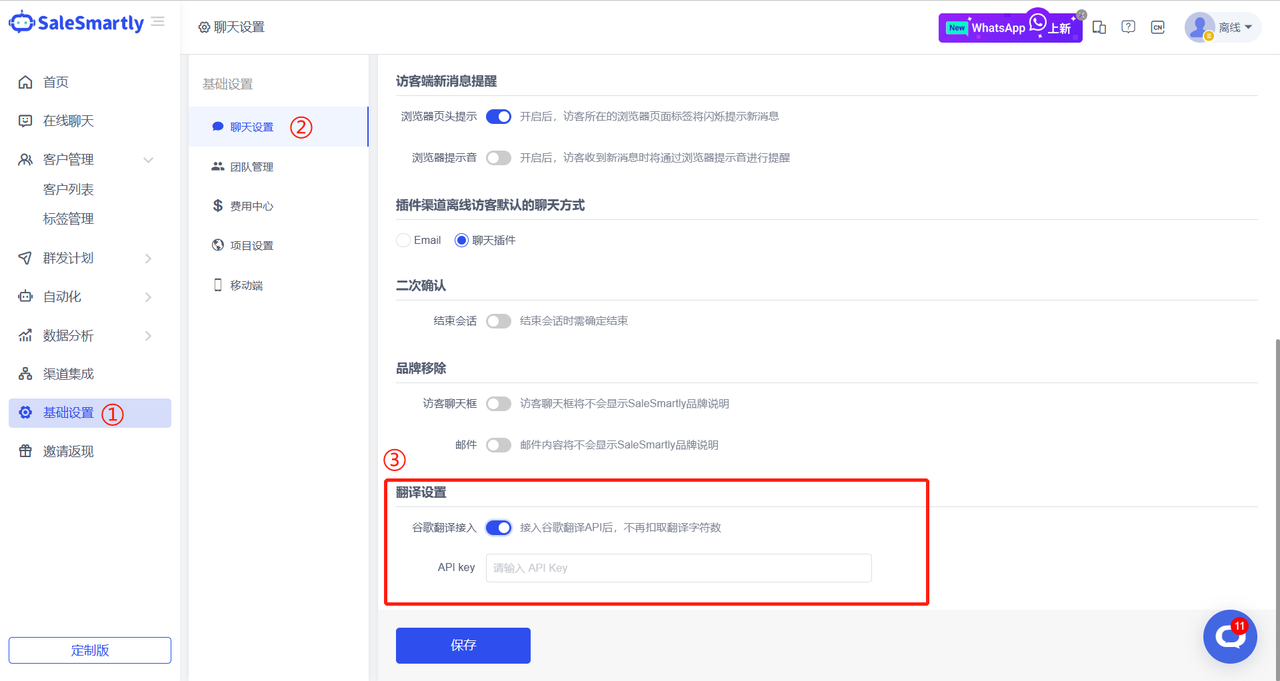Viewport: 1280px width, 681px height.
Task: Click the 保存 button
Action: [x=463, y=646]
